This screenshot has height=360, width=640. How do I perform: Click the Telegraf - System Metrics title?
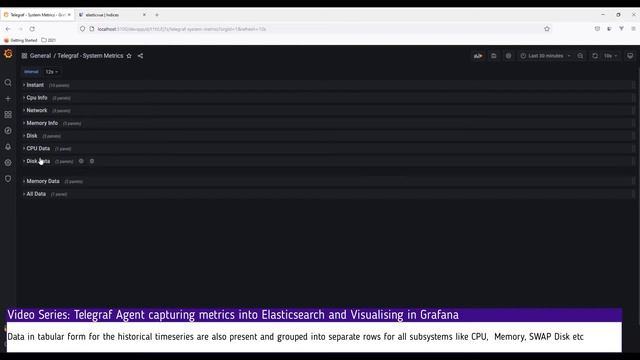coord(90,56)
